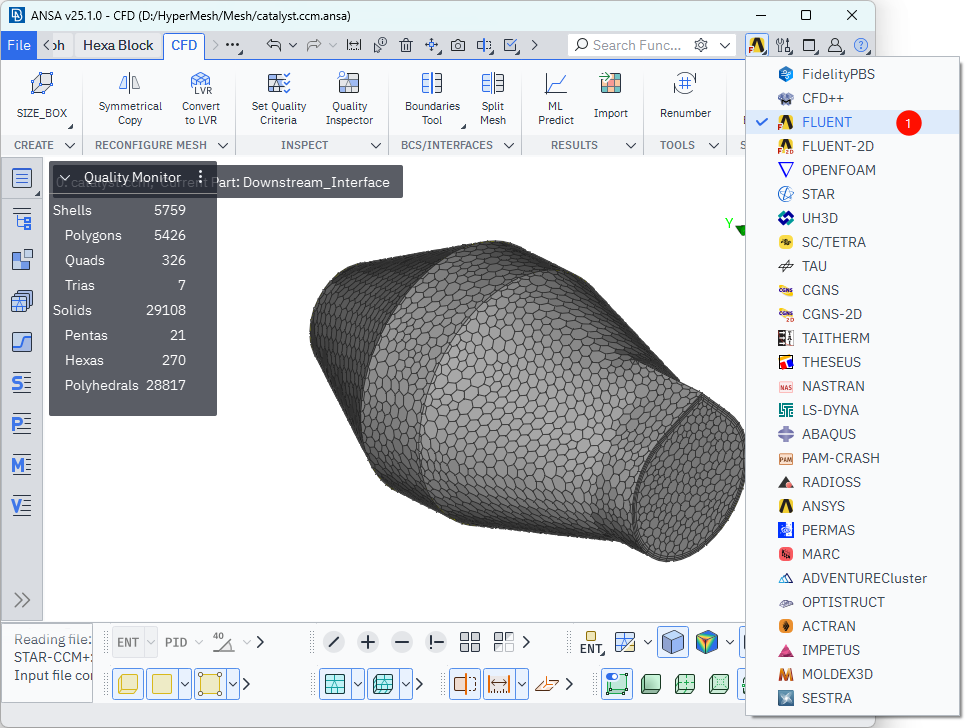Image resolution: width=970 pixels, height=728 pixels.
Task: Switch to the Hexa Block tab
Action: pyautogui.click(x=118, y=45)
